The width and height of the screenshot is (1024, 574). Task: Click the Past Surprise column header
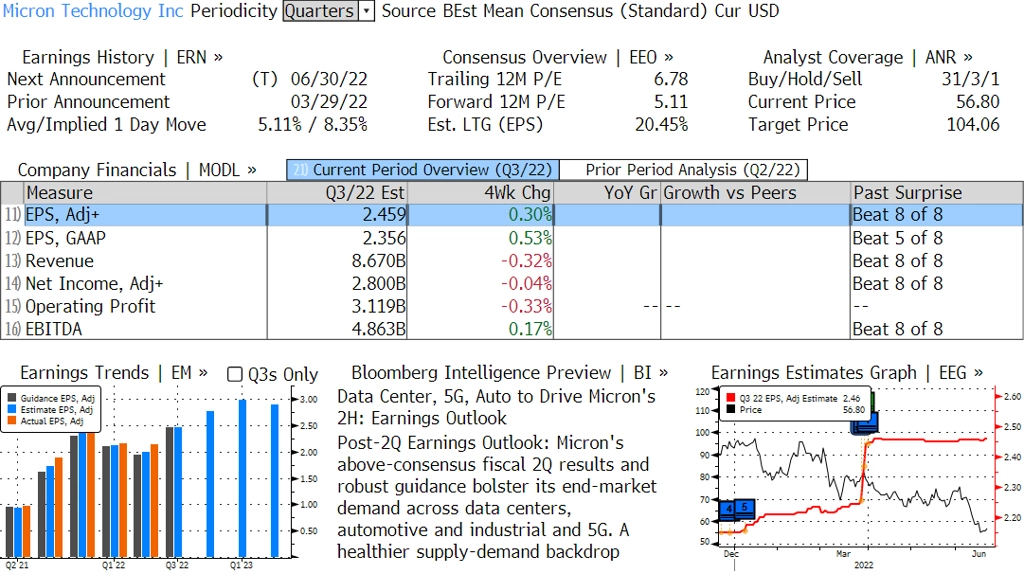937,193
